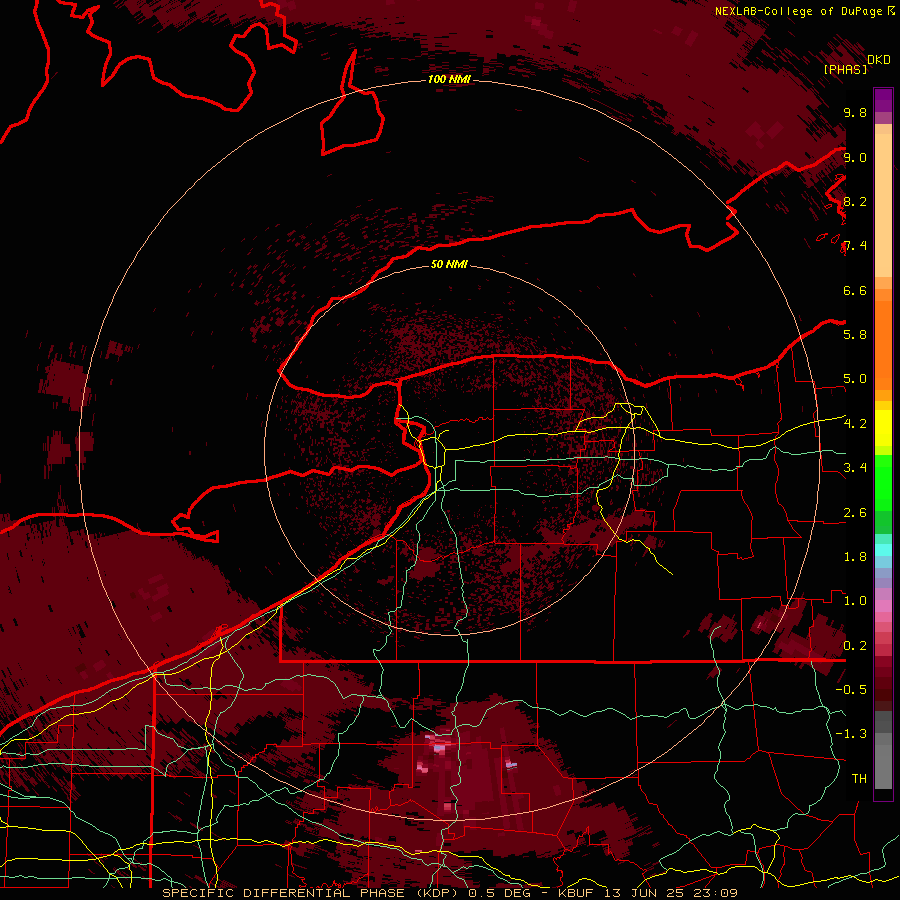The width and height of the screenshot is (900, 900).
Task: Click the 0.2 legend value
Action: (855, 646)
